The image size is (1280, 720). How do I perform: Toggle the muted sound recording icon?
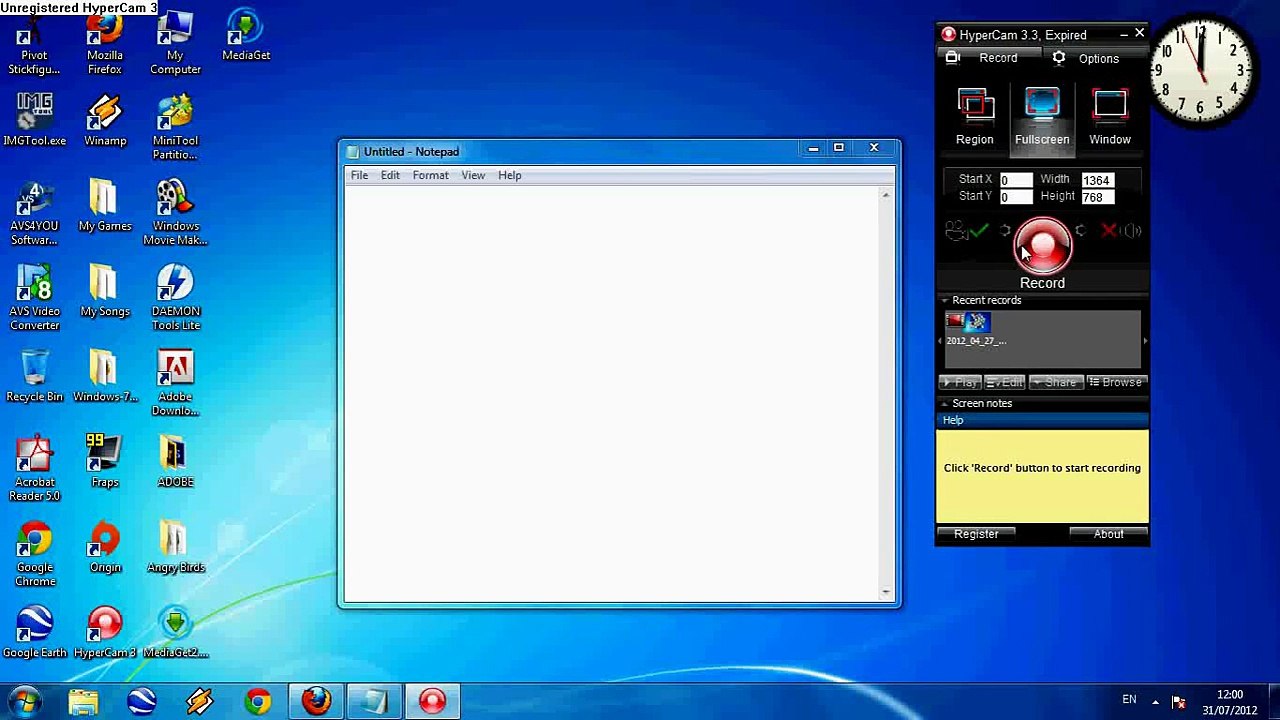(x=1121, y=231)
